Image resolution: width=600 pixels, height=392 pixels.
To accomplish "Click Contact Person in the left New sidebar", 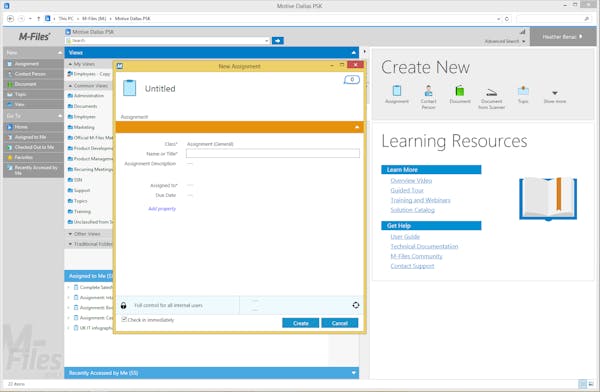I will point(30,74).
